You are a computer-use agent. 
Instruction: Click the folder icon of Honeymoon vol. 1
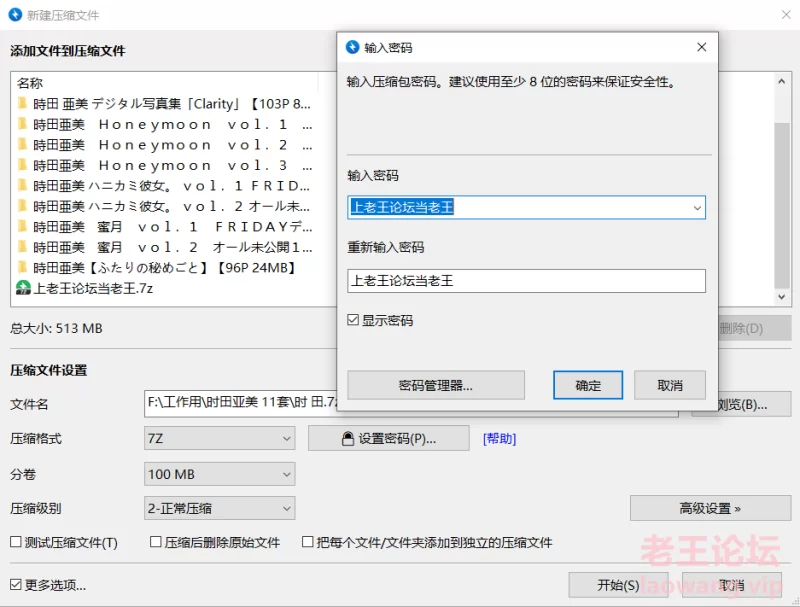tap(22, 124)
